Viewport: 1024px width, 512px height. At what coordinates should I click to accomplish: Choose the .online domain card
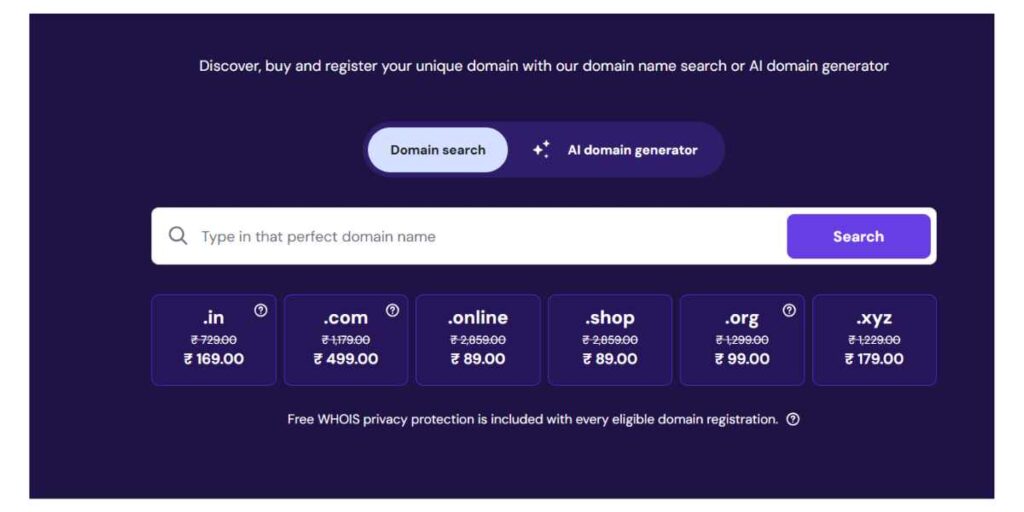(x=478, y=340)
